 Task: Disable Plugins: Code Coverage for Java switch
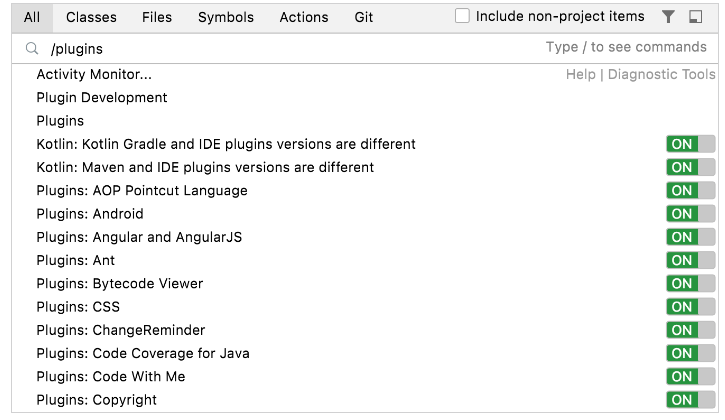[x=690, y=353]
